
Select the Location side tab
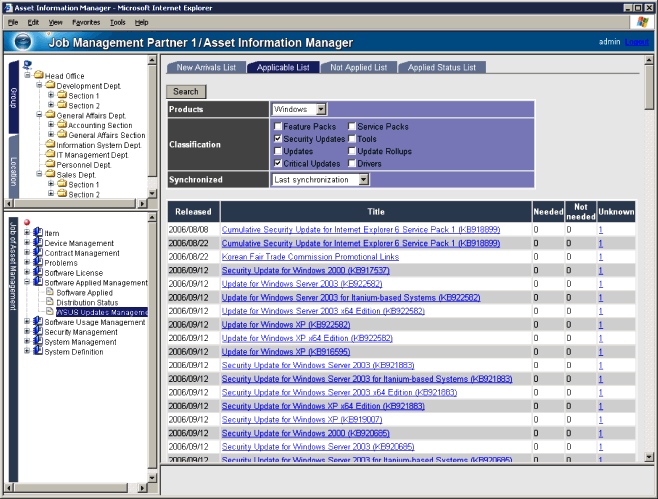click(13, 170)
